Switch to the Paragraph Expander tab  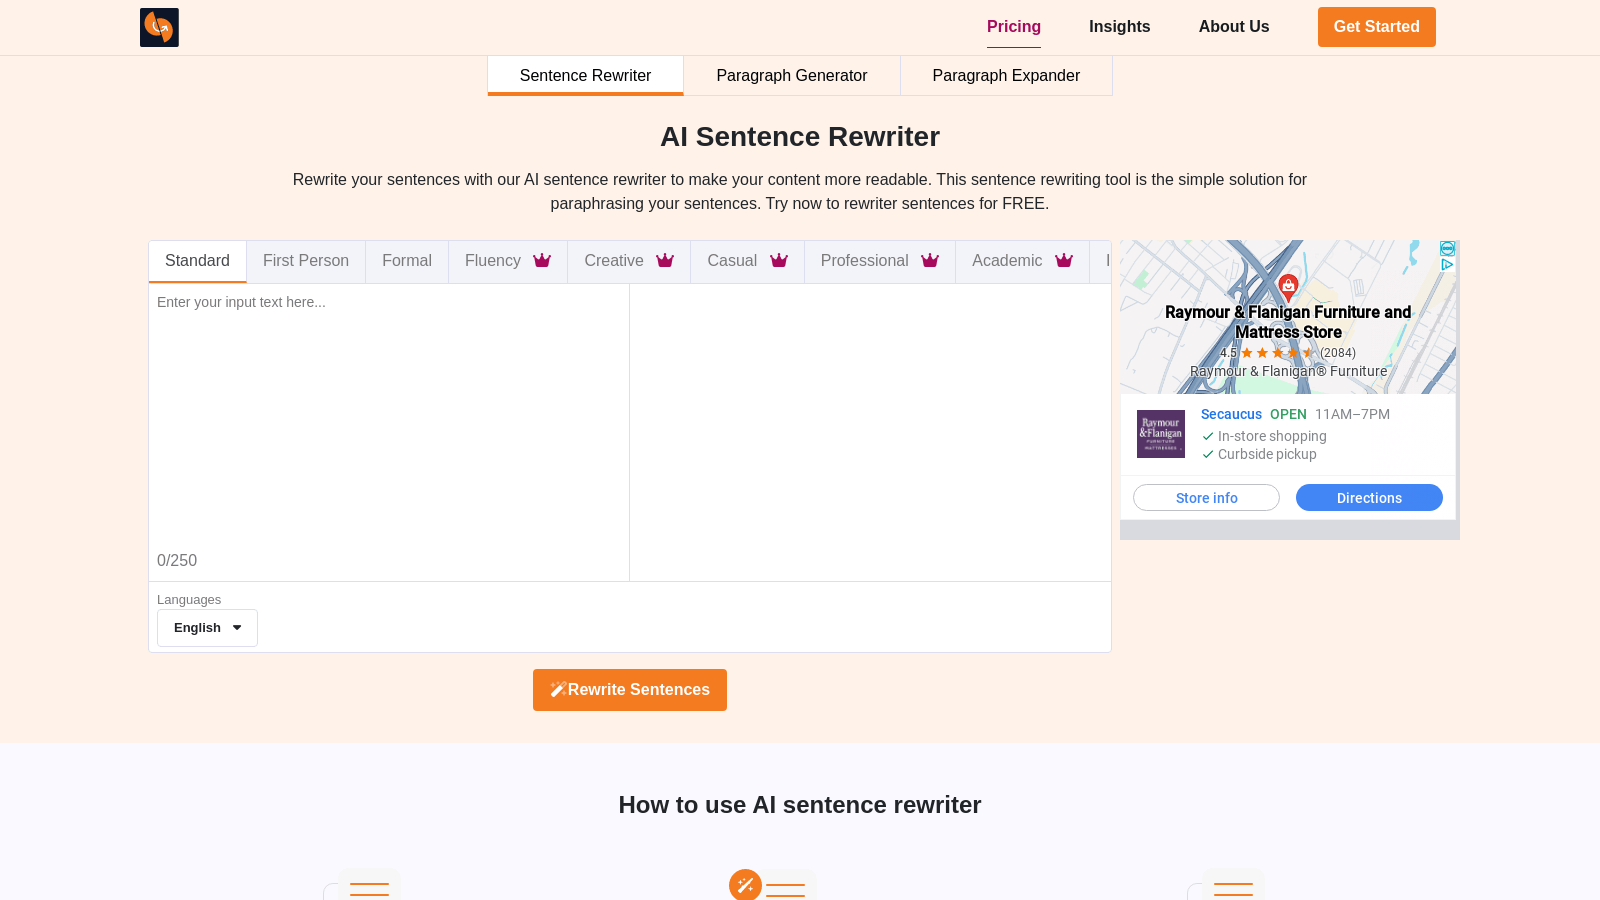coord(1005,76)
